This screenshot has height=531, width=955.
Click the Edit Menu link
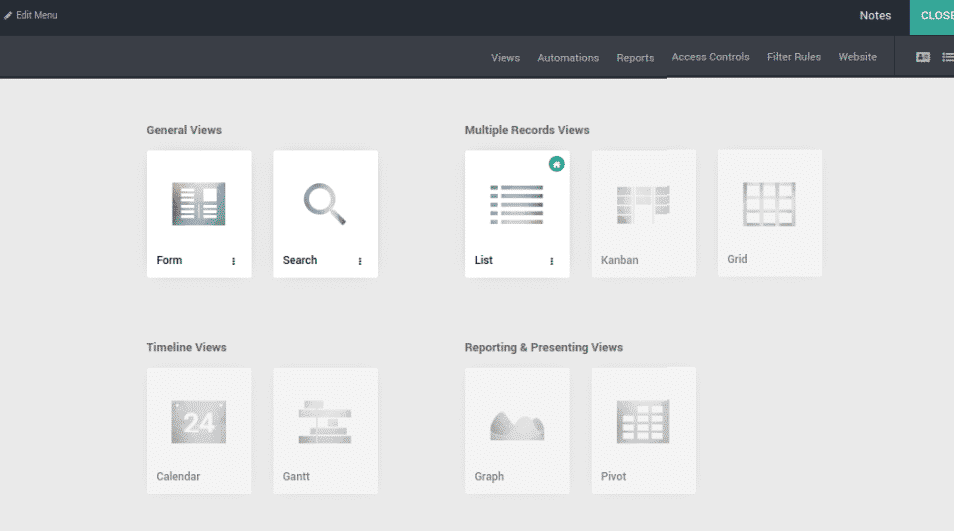point(31,16)
